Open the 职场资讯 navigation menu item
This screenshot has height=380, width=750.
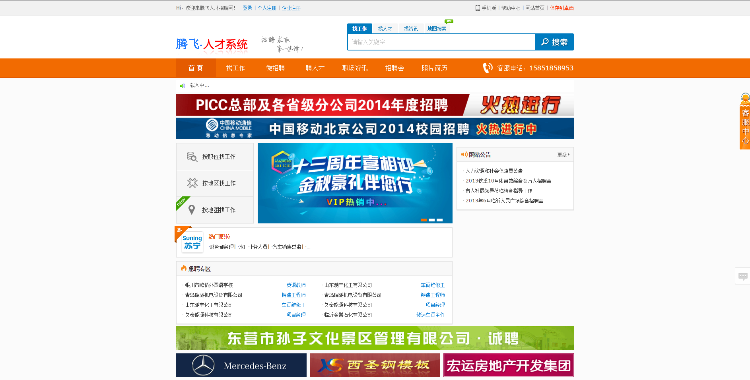(354, 68)
